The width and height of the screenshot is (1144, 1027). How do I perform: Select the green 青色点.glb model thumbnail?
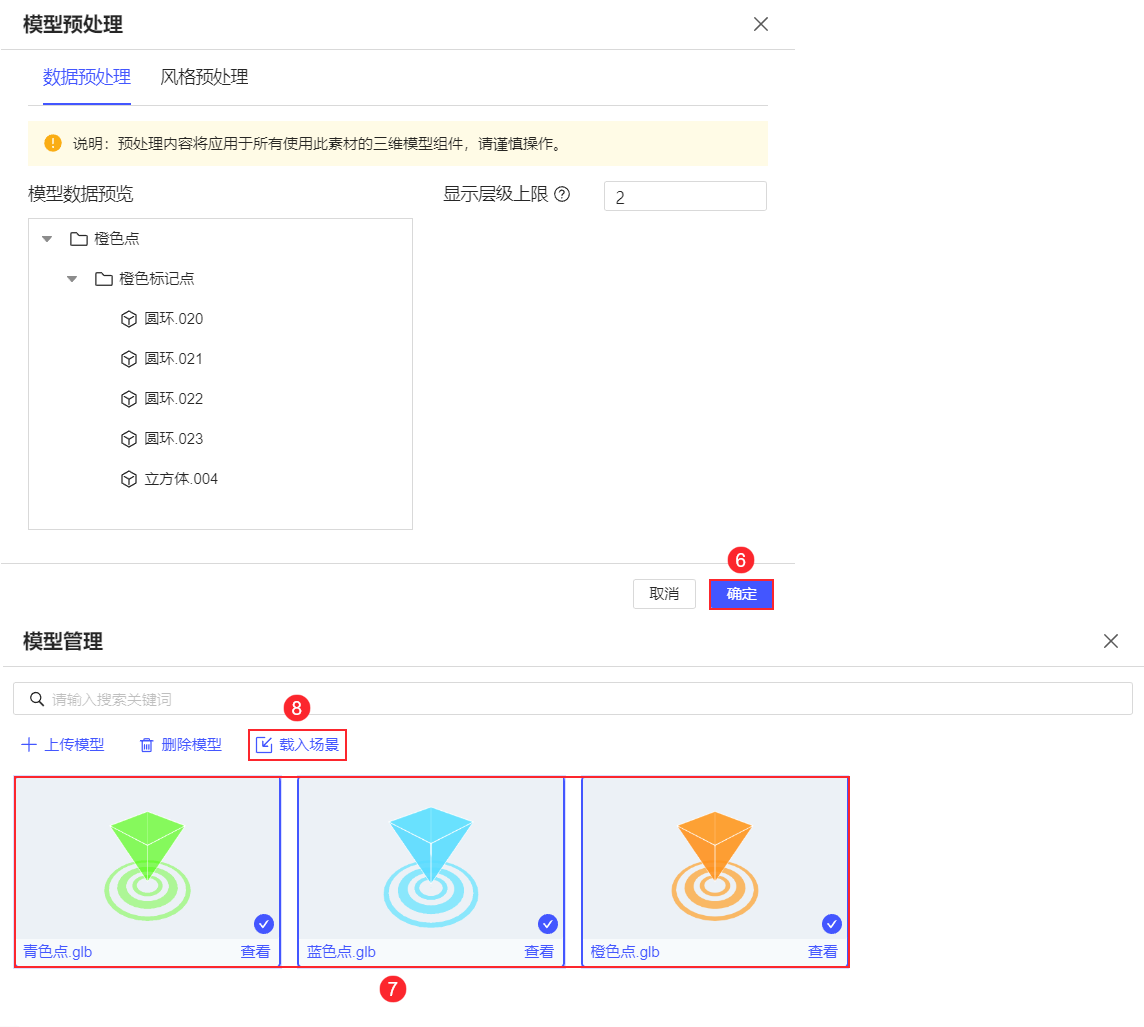point(147,859)
